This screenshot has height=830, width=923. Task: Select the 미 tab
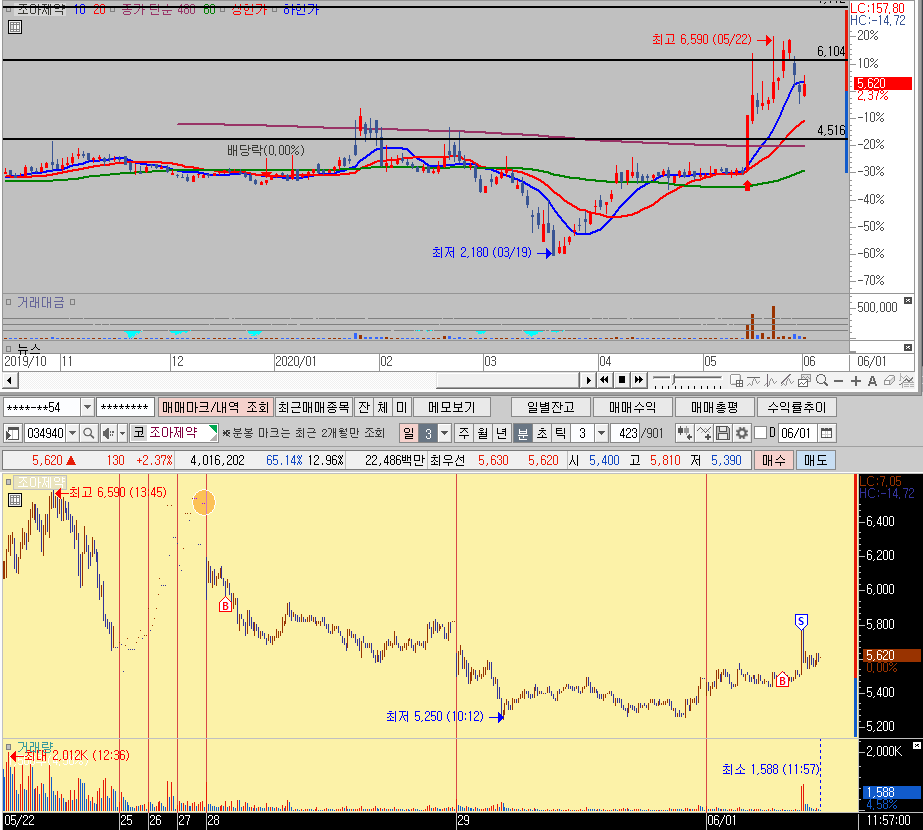tap(401, 407)
